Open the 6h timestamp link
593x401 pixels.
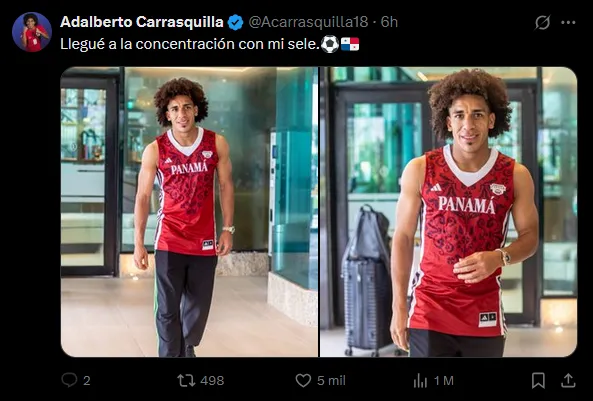[x=389, y=22]
